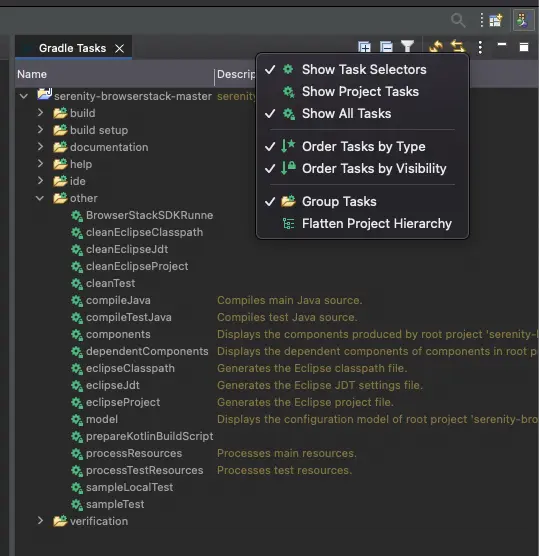Collapse the other task group
Image resolution: width=539 pixels, height=556 pixels.
coord(40,198)
